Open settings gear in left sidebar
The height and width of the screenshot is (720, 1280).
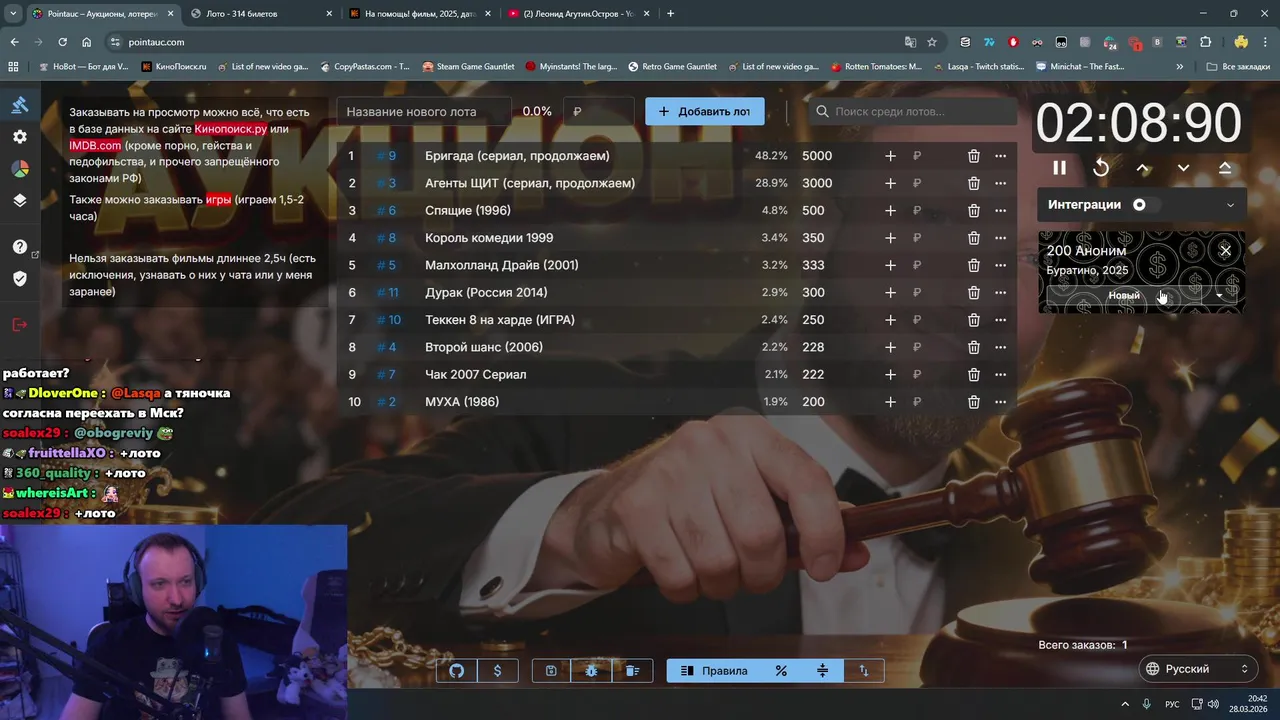click(20, 137)
